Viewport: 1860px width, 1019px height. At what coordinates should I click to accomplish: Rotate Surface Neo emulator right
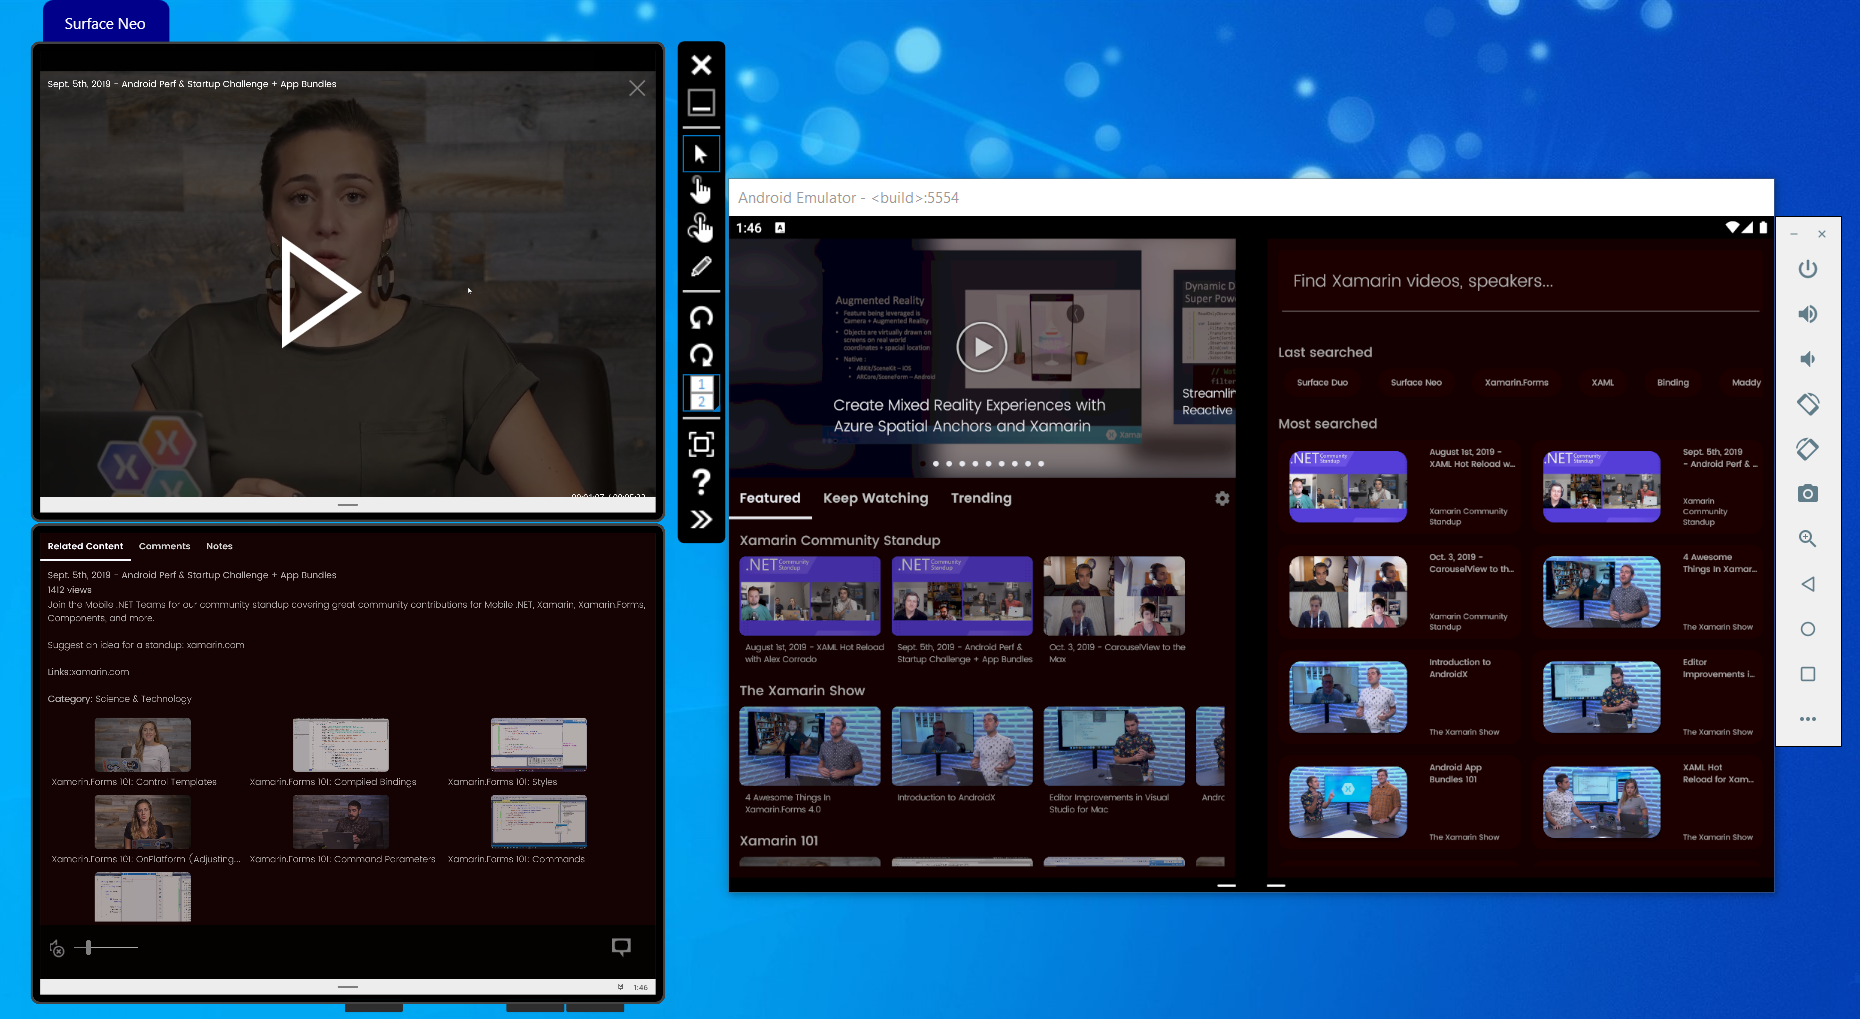(x=701, y=355)
